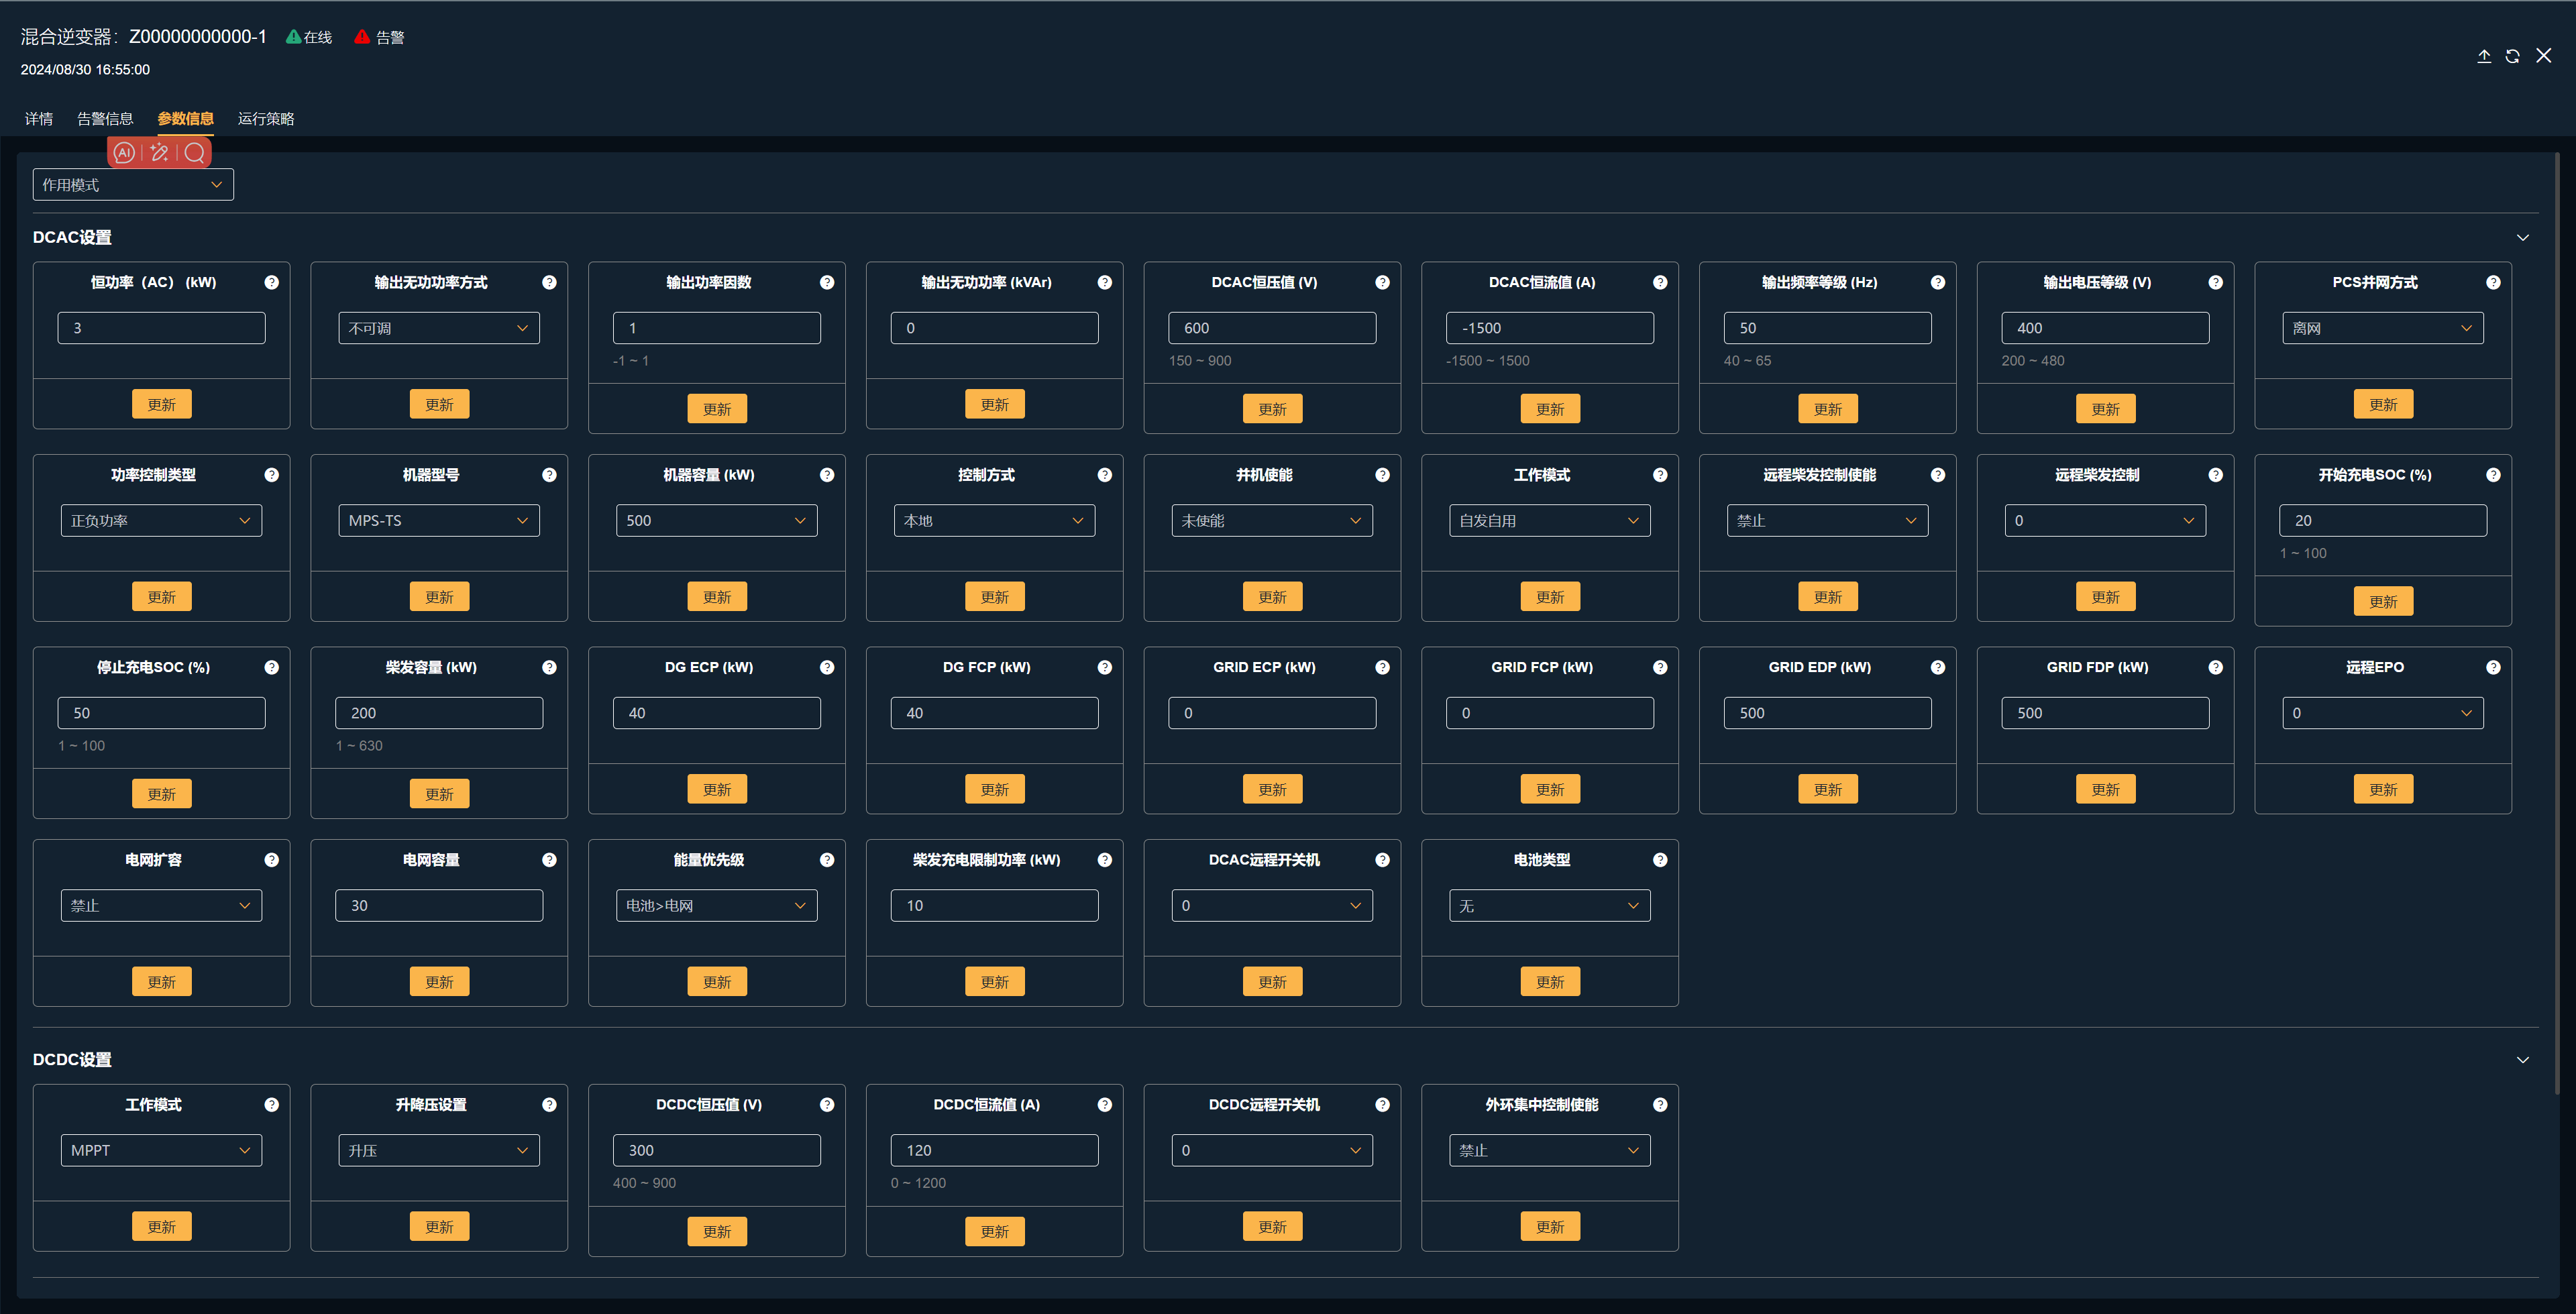Viewport: 2576px width, 1314px height.
Task: Click the help icon for 电池类型
Action: (1660, 860)
